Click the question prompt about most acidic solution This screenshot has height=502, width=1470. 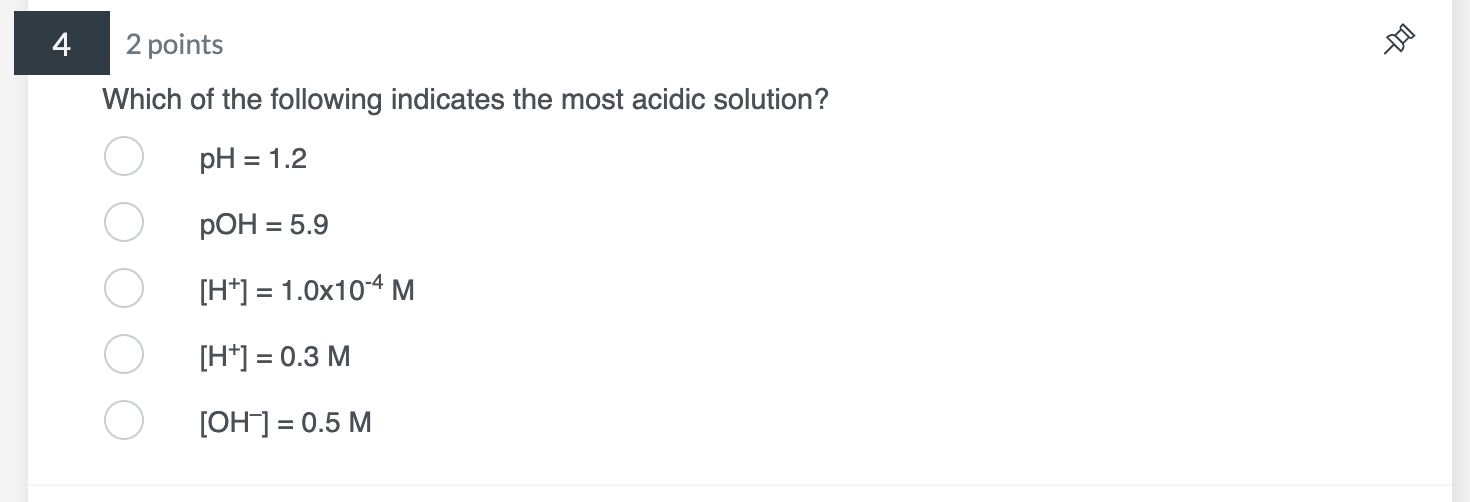coord(465,100)
